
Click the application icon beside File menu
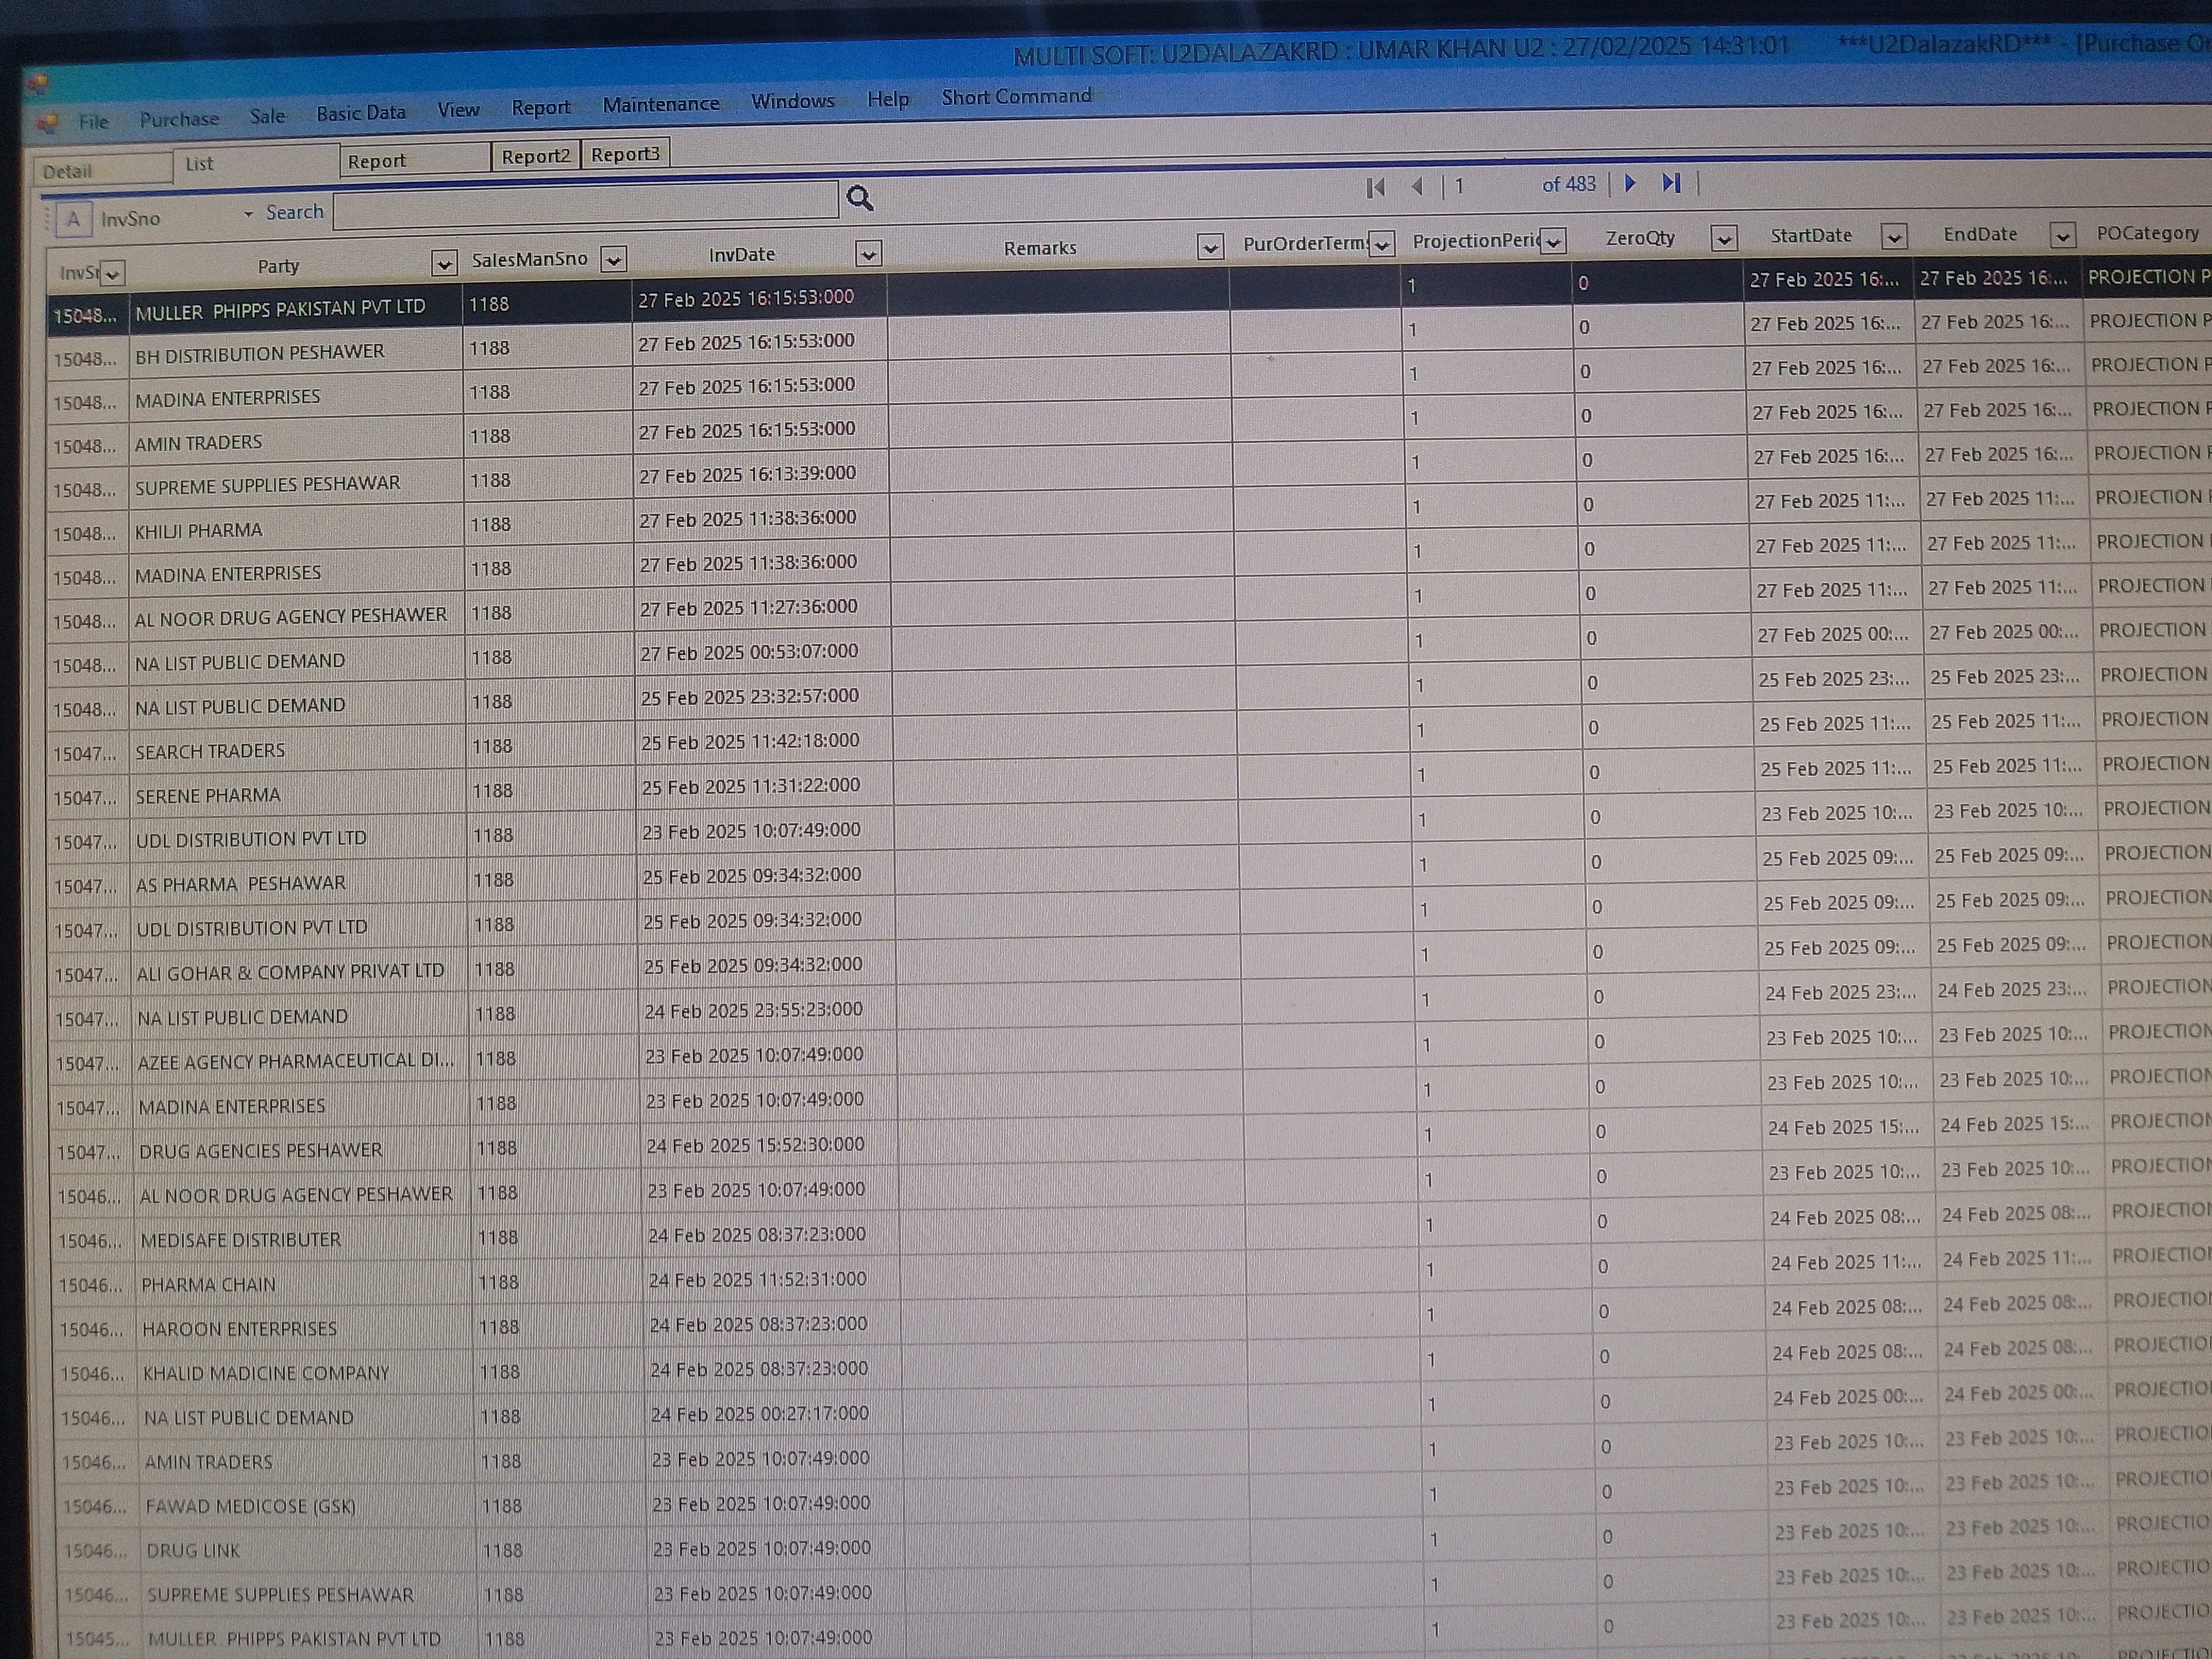coord(47,123)
